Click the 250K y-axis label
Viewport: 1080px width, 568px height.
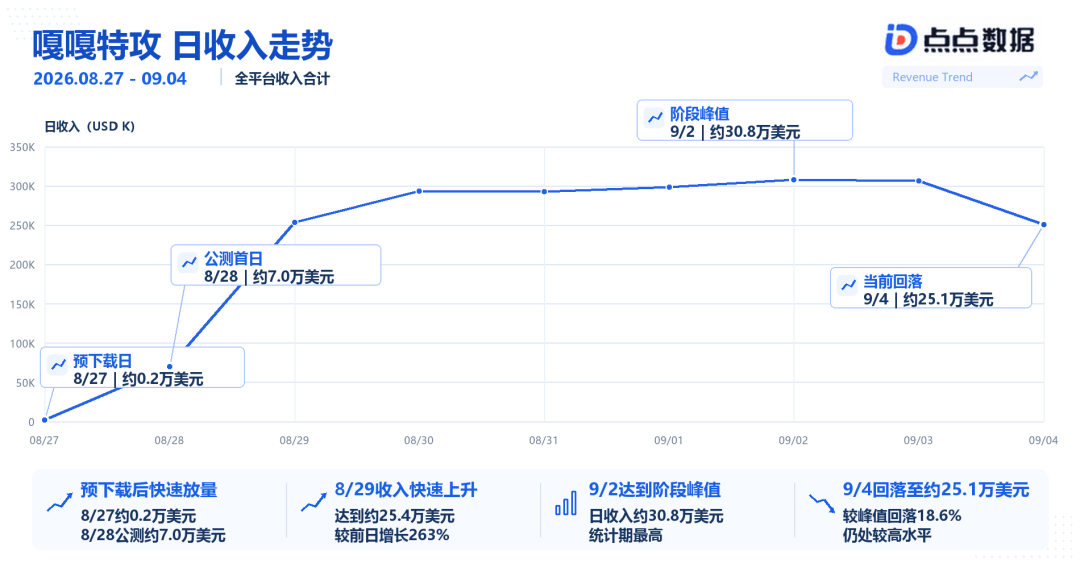[x=22, y=226]
